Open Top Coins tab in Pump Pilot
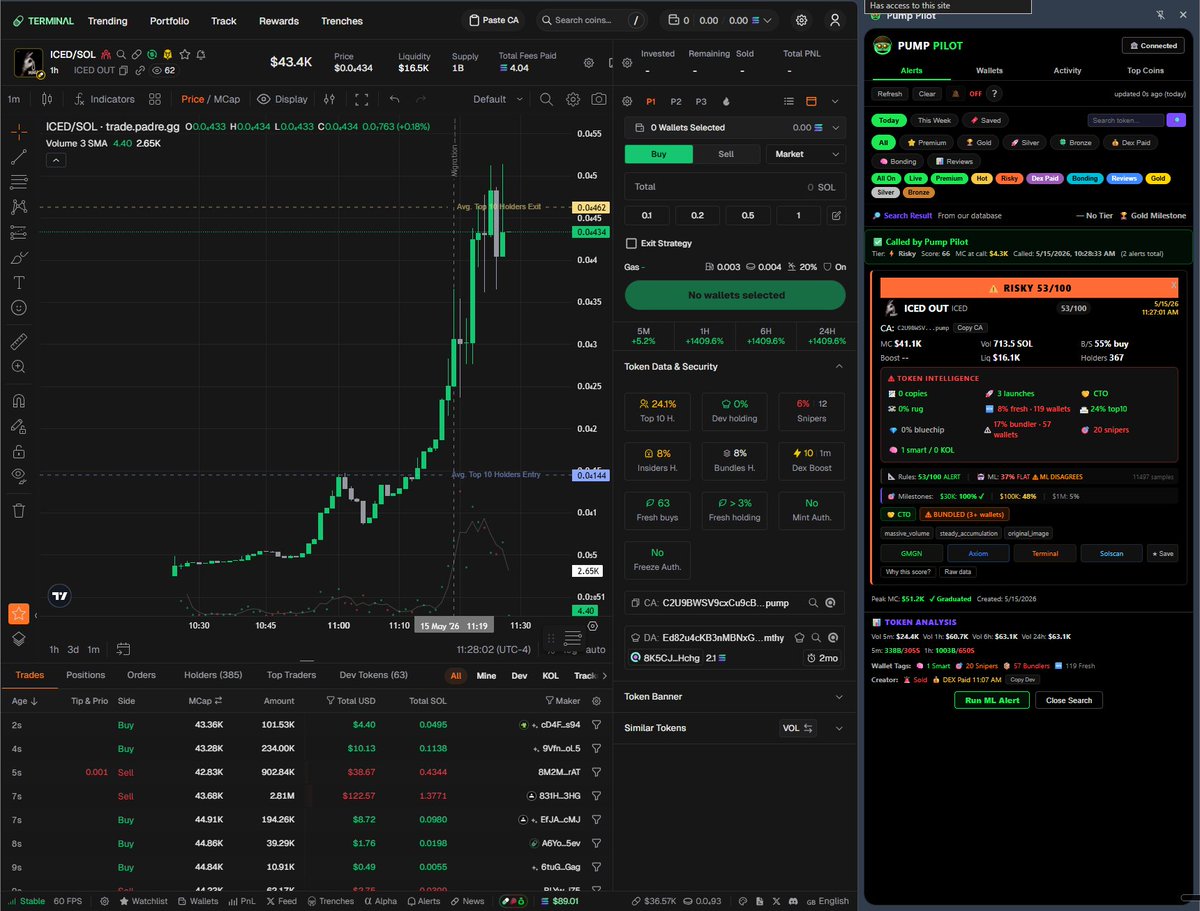Image resolution: width=1200 pixels, height=911 pixels. click(x=1146, y=71)
